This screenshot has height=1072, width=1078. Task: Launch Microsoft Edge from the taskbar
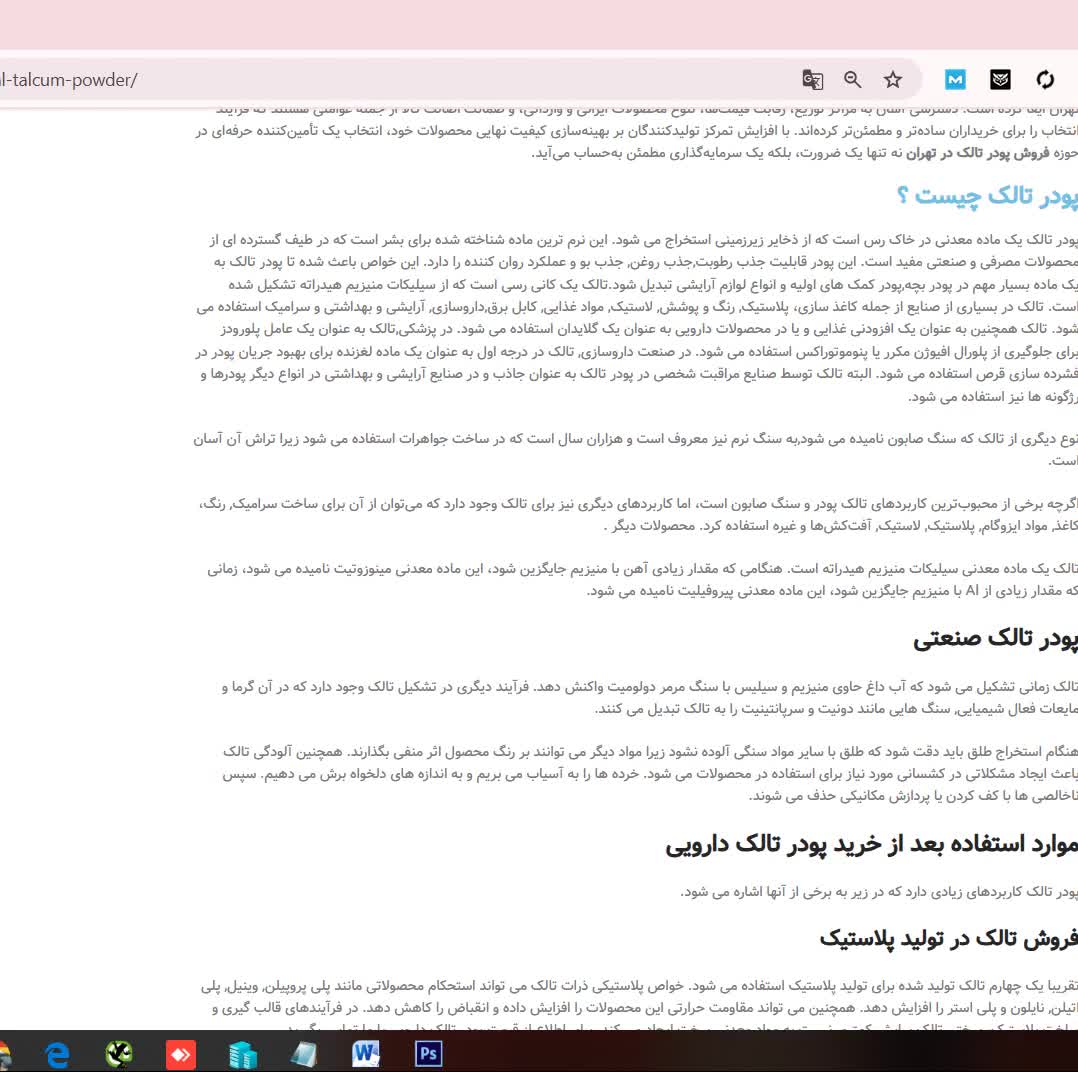pyautogui.click(x=57, y=1054)
